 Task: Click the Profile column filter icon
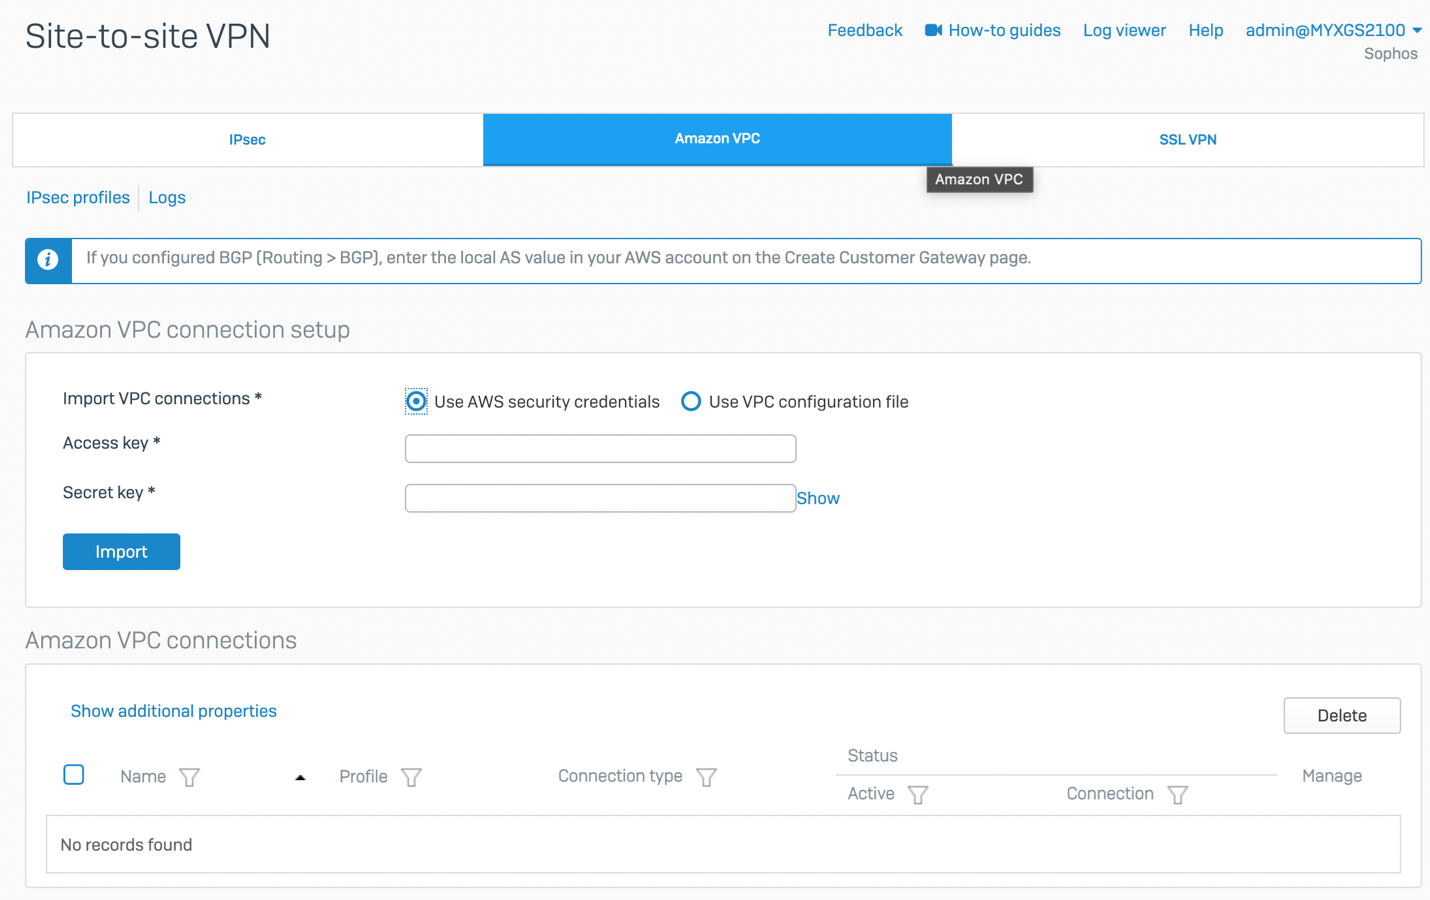pos(411,777)
